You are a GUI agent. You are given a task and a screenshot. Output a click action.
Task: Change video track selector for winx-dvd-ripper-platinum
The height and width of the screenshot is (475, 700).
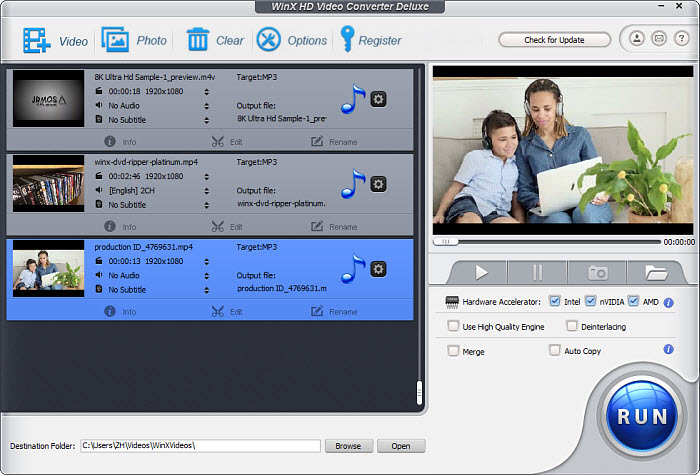coord(206,176)
